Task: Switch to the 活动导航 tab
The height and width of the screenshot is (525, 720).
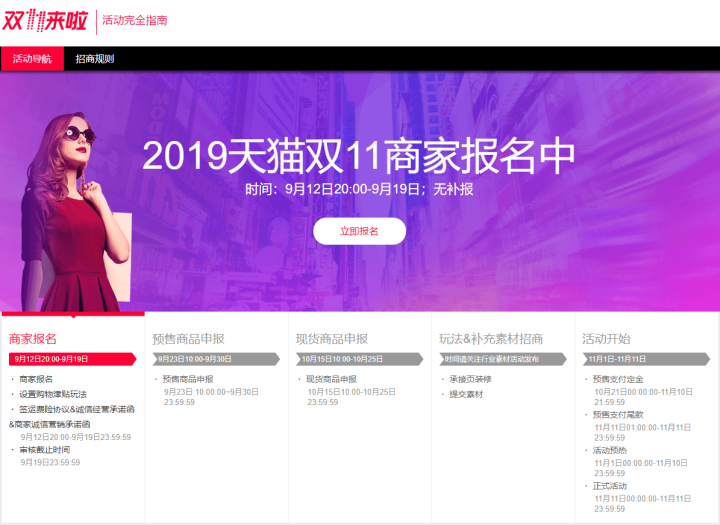Action: pos(32,59)
